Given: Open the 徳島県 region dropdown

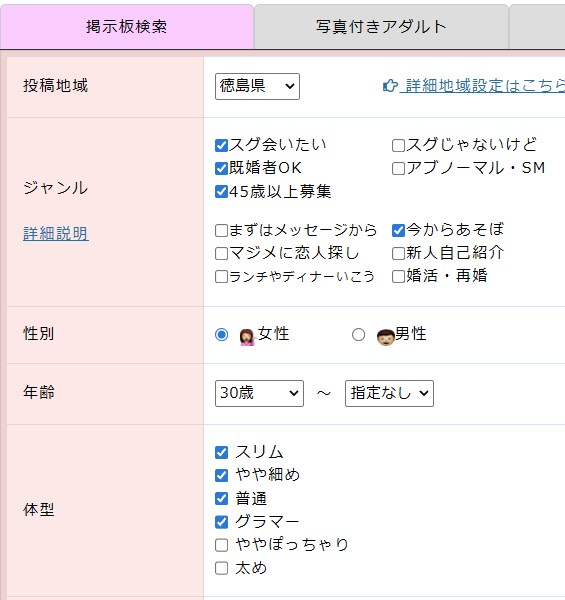Looking at the screenshot, I should [x=257, y=86].
